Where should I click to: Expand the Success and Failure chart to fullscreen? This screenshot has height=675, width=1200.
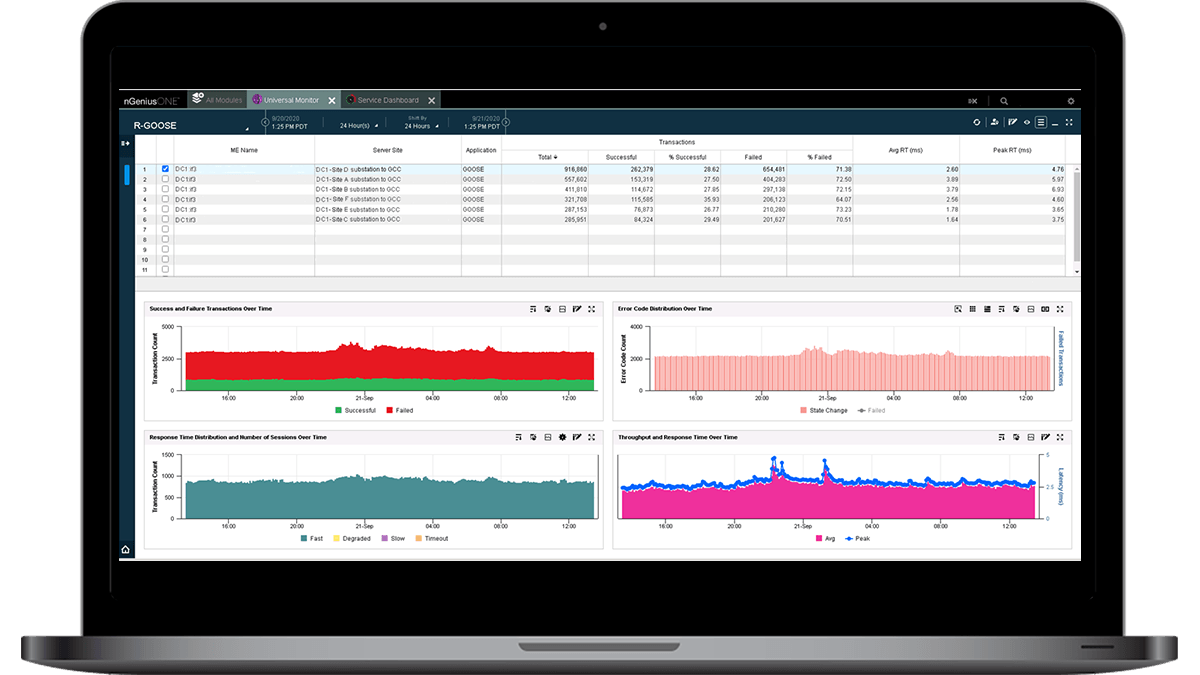pos(592,309)
